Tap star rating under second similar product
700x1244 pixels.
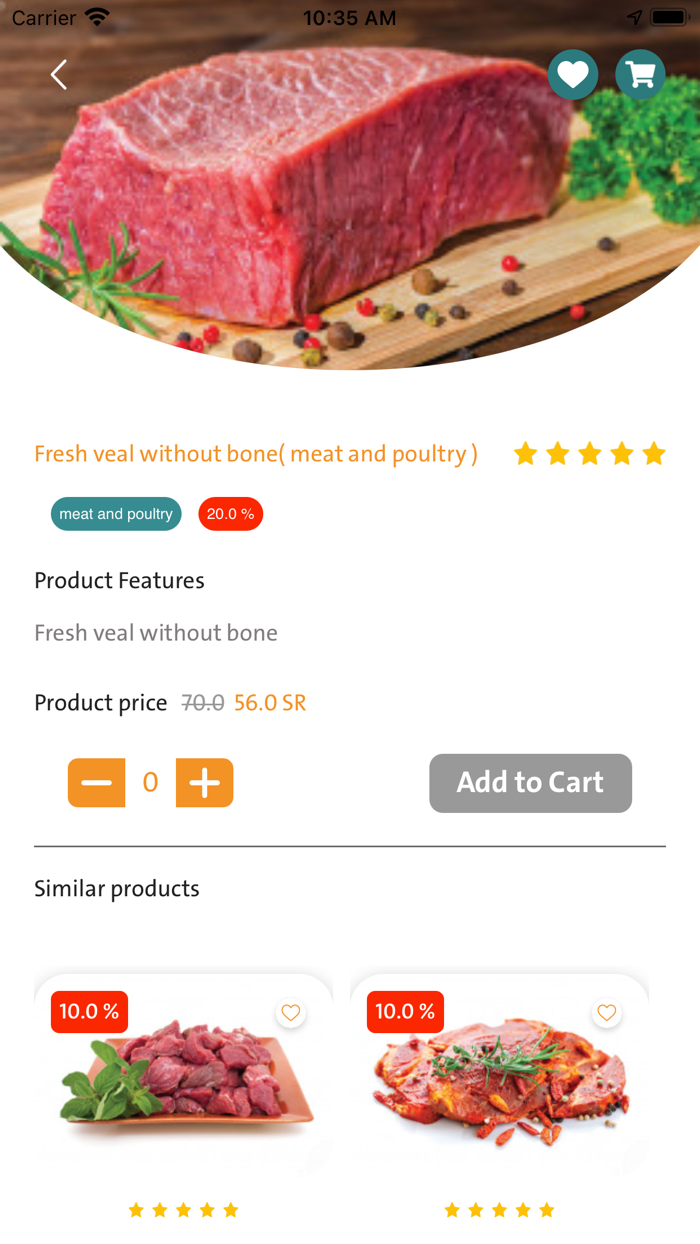499,1210
